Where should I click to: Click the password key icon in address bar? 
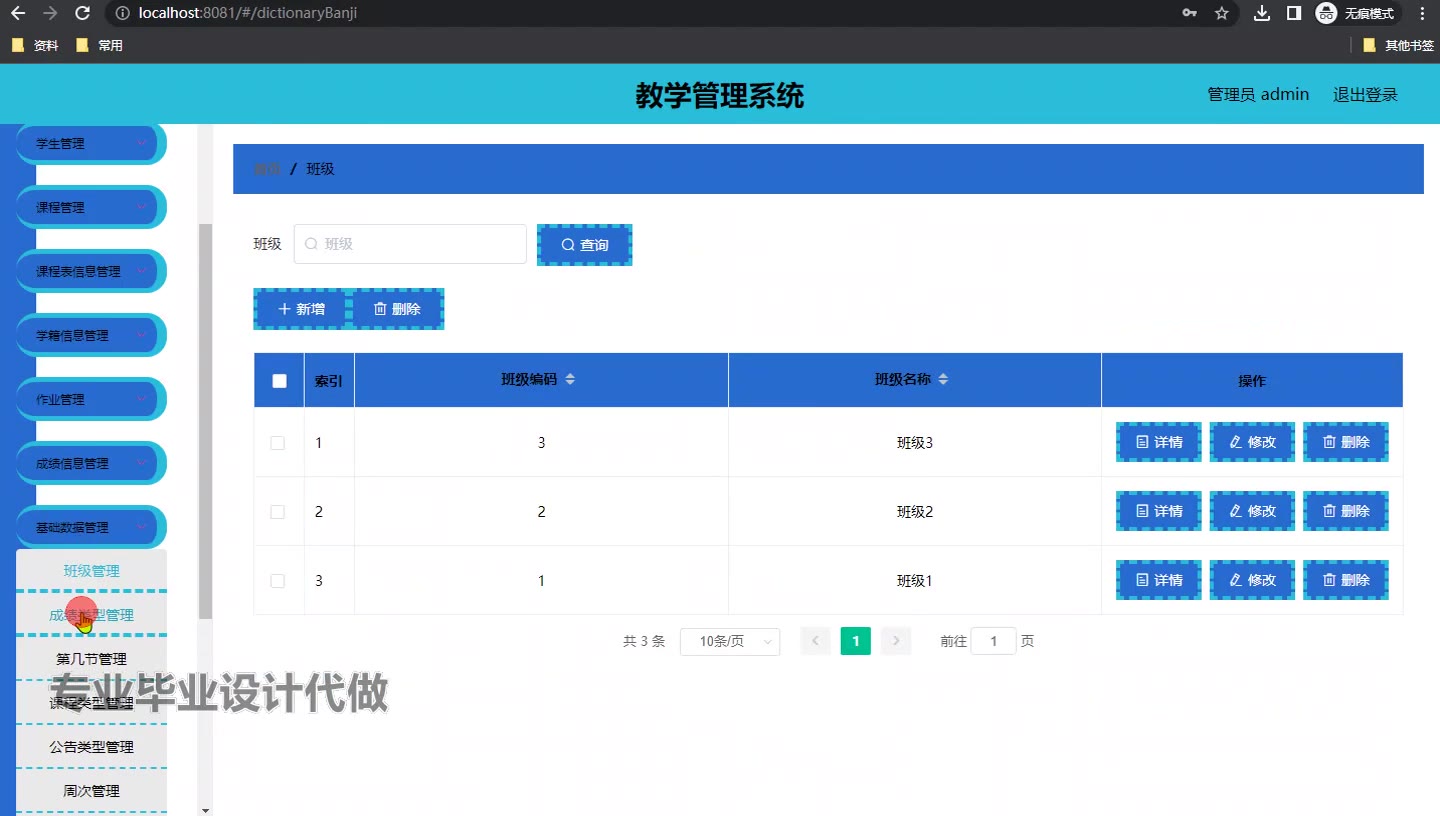click(x=1189, y=13)
